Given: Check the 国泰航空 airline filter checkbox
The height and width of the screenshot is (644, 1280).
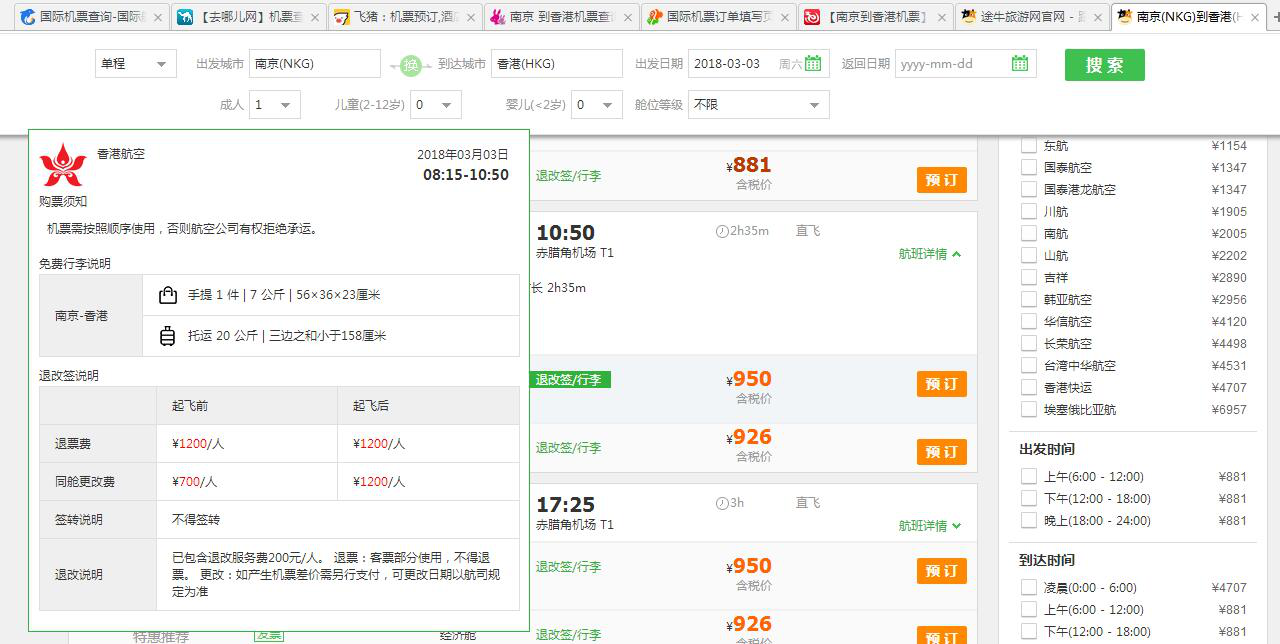Looking at the screenshot, I should point(1028,167).
